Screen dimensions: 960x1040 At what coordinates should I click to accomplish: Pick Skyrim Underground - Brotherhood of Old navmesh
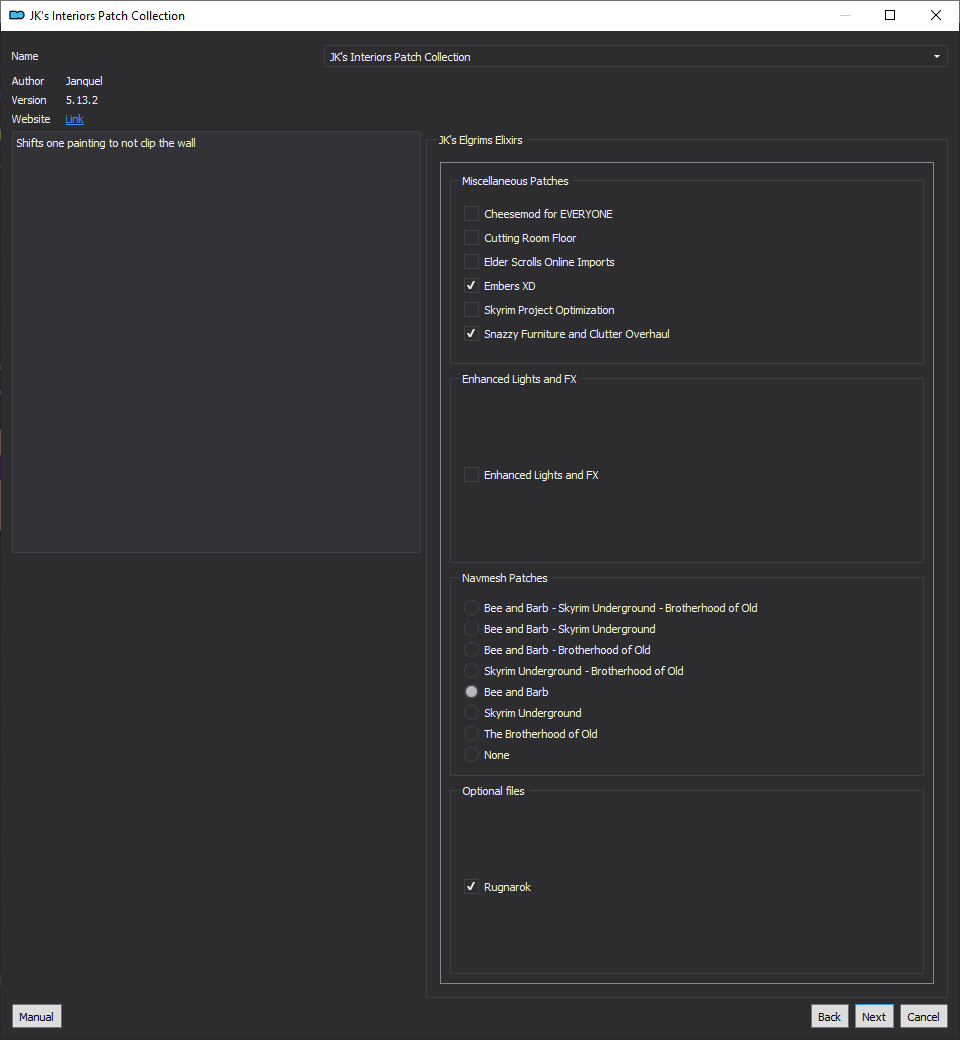pyautogui.click(x=471, y=671)
